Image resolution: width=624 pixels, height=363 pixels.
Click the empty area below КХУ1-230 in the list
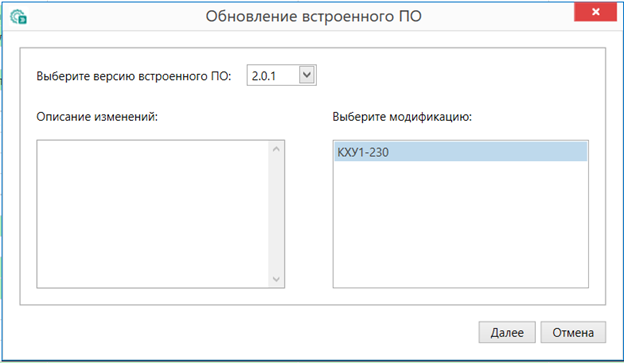(460, 224)
